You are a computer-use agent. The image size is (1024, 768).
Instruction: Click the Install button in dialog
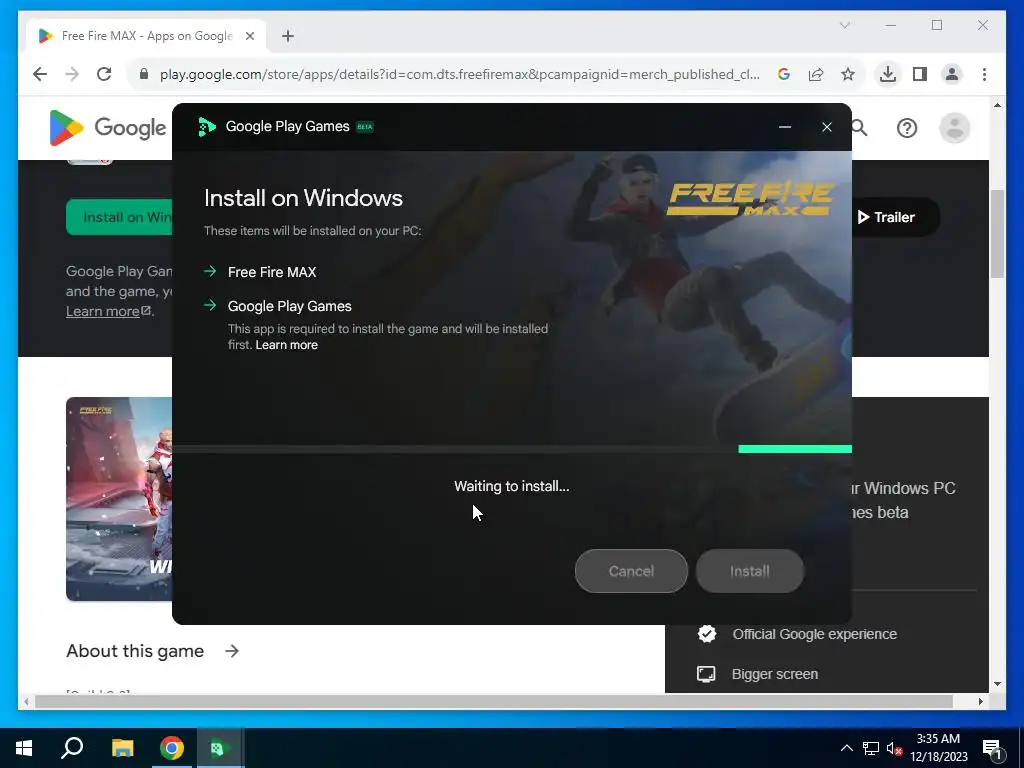pyautogui.click(x=750, y=571)
